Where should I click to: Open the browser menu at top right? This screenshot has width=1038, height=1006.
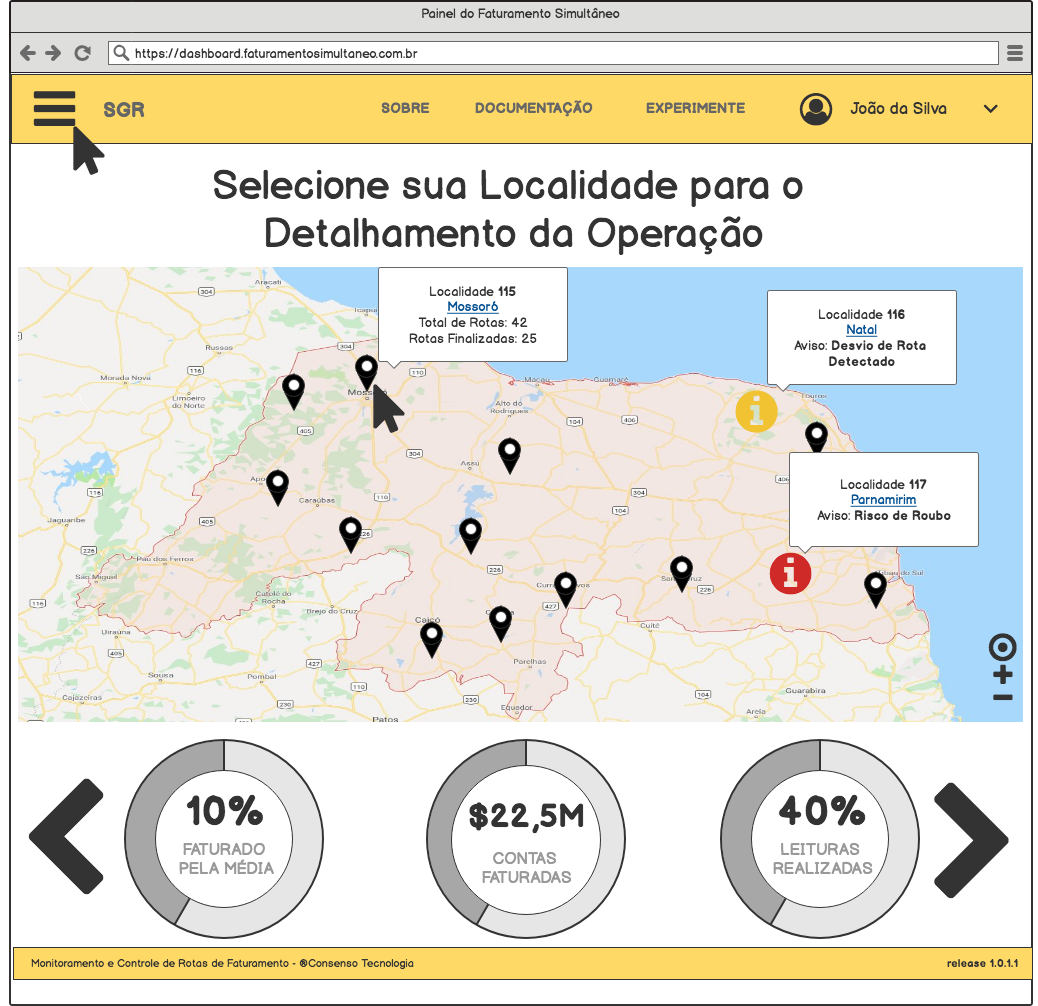pos(1015,52)
